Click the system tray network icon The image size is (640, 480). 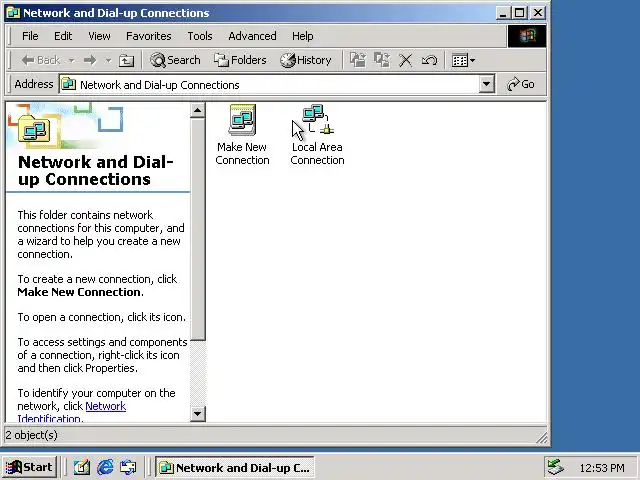pyautogui.click(x=556, y=467)
